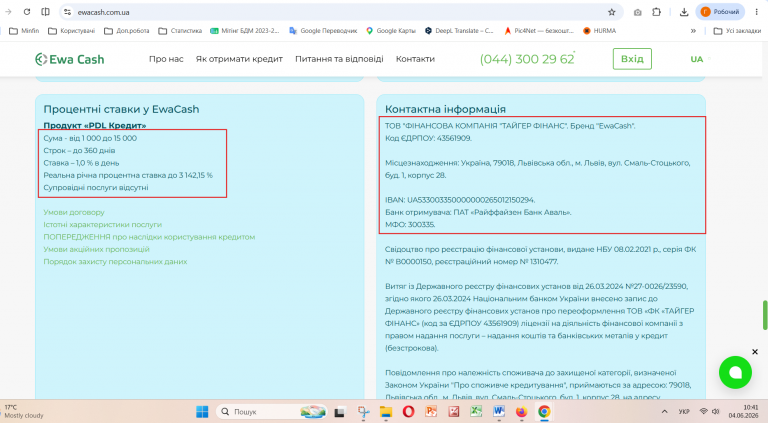
Task: Open the Про нас menu item
Action: click(166, 59)
